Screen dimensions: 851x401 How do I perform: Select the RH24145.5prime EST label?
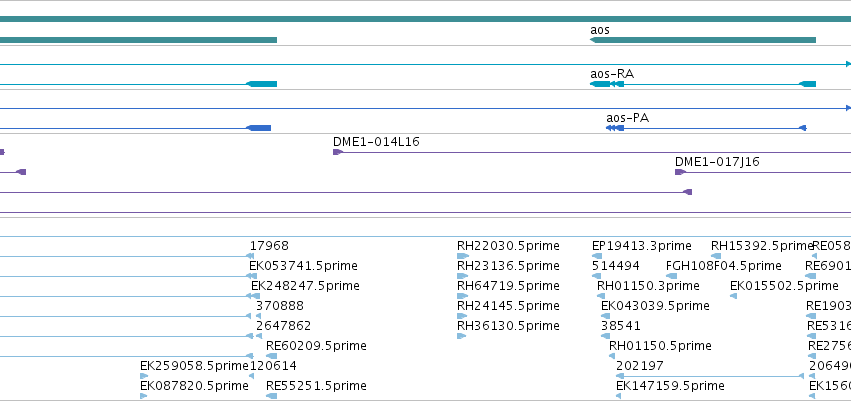[x=508, y=306]
